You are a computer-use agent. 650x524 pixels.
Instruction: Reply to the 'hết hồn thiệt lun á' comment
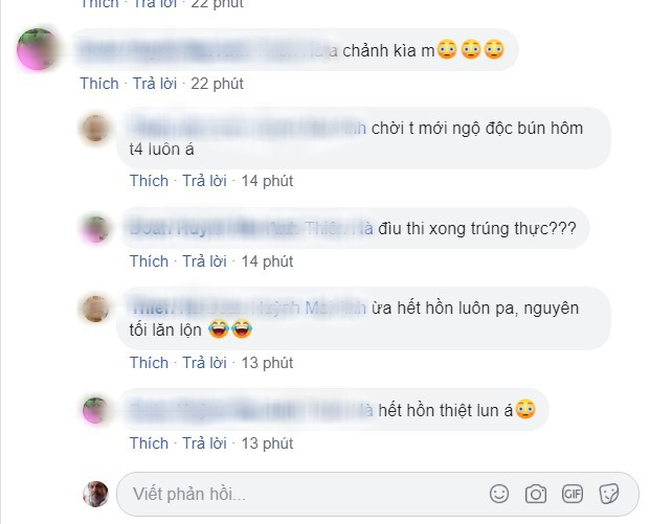[204, 444]
